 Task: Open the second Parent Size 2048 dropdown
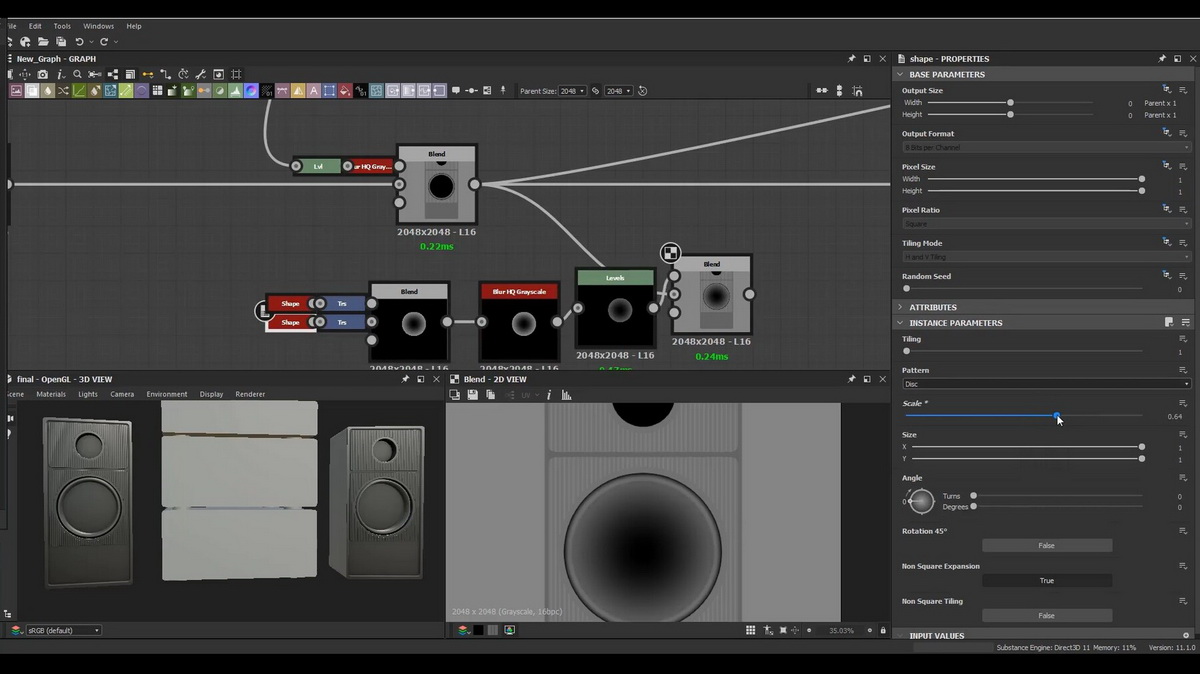tap(618, 91)
